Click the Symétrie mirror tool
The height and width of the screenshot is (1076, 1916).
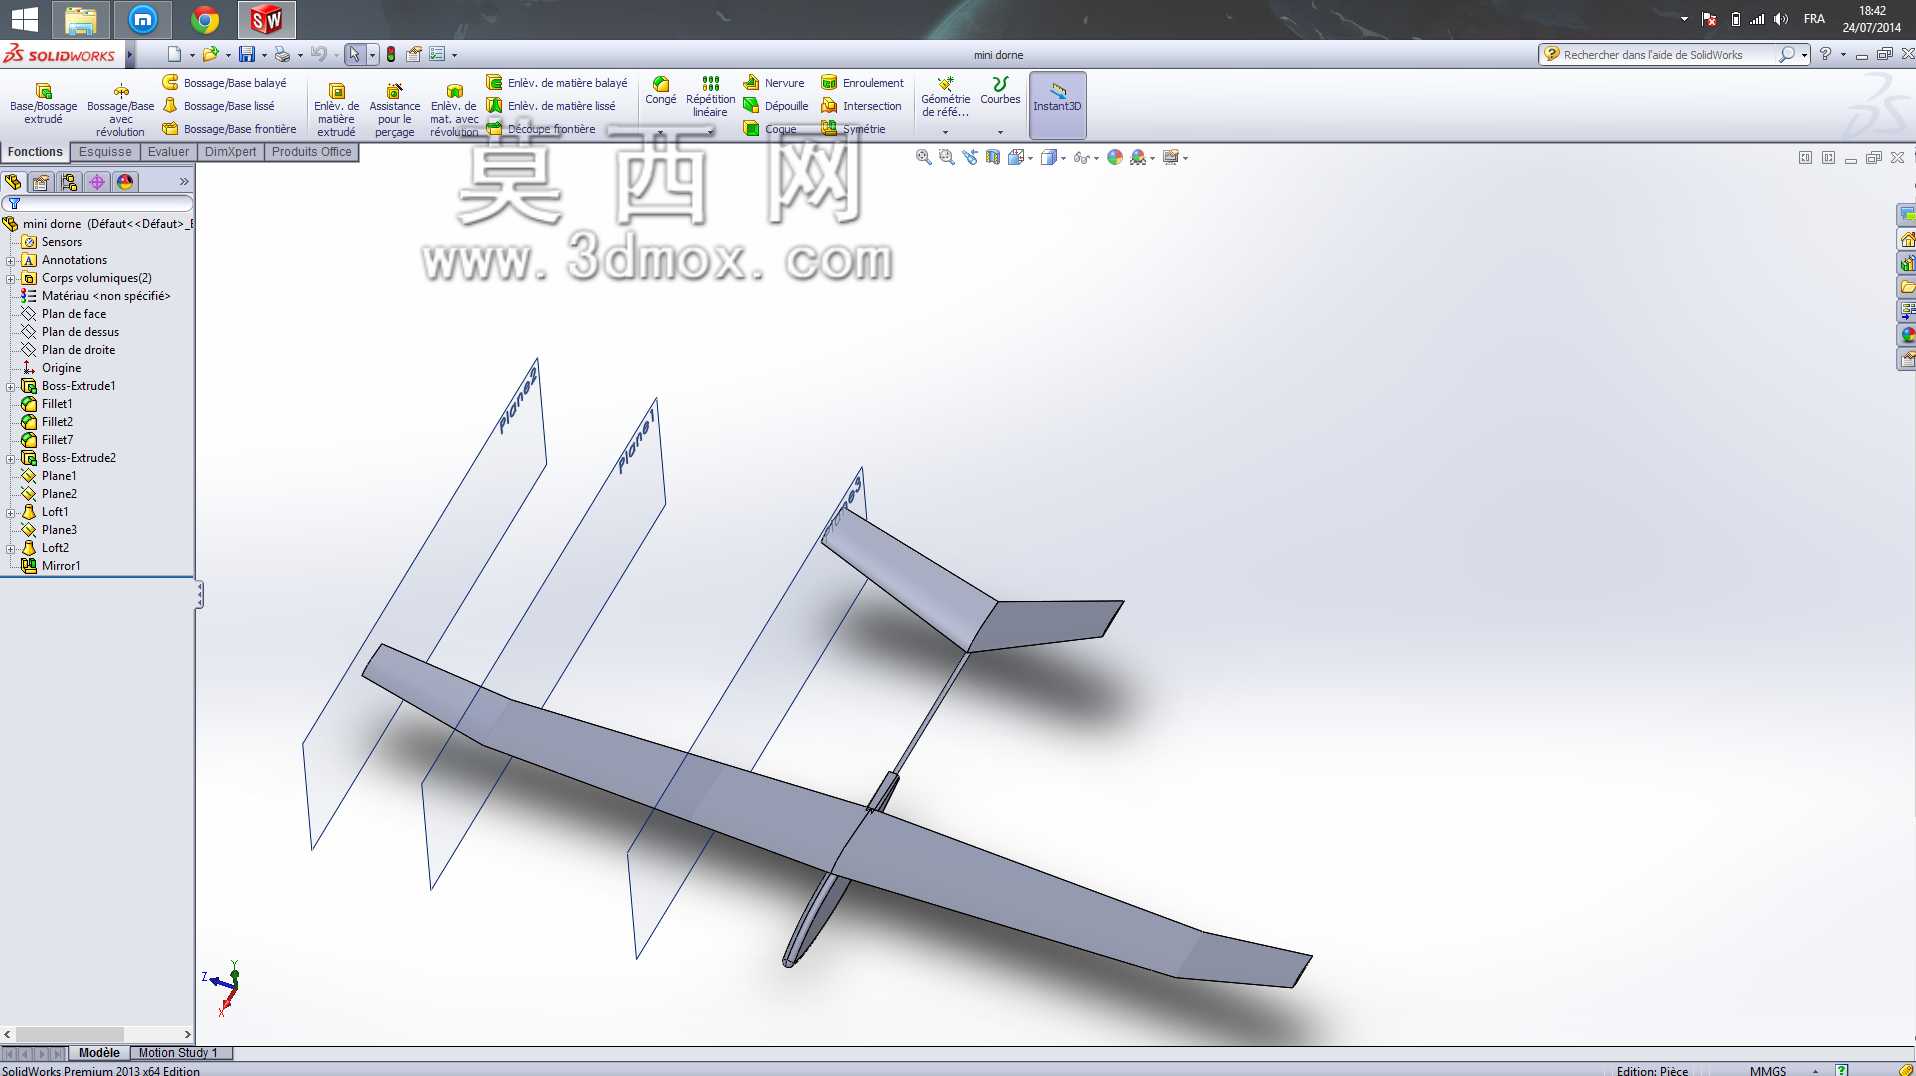(x=853, y=129)
